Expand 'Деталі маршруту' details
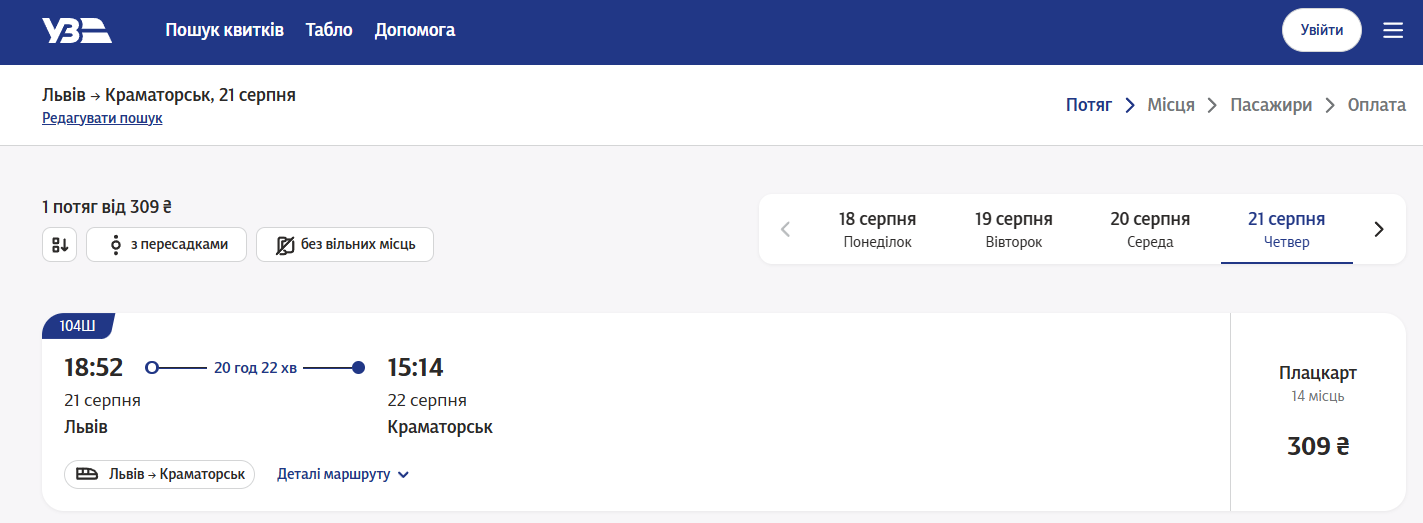Screen dimensions: 1423x523 [x=343, y=474]
